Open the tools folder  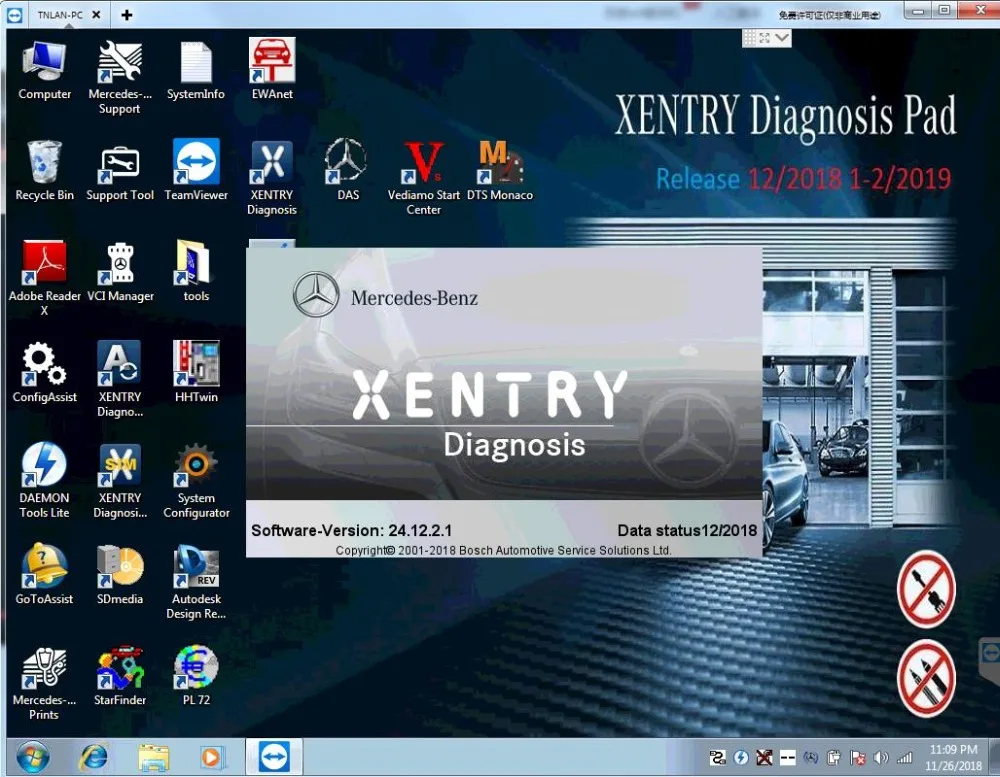click(195, 270)
